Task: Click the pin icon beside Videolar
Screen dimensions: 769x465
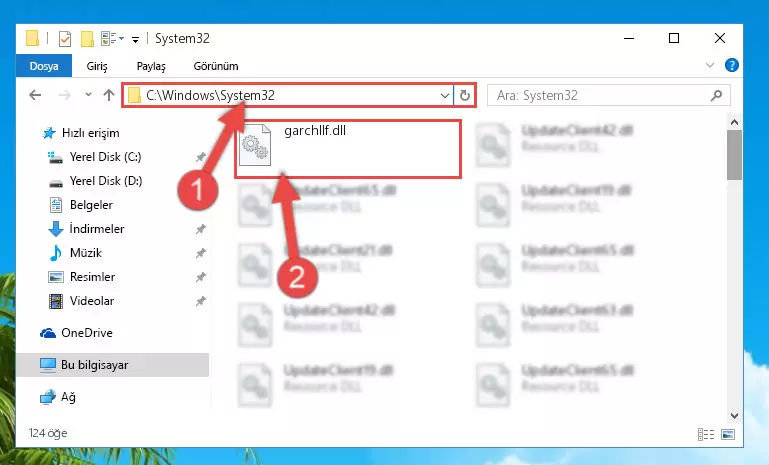Action: point(201,301)
